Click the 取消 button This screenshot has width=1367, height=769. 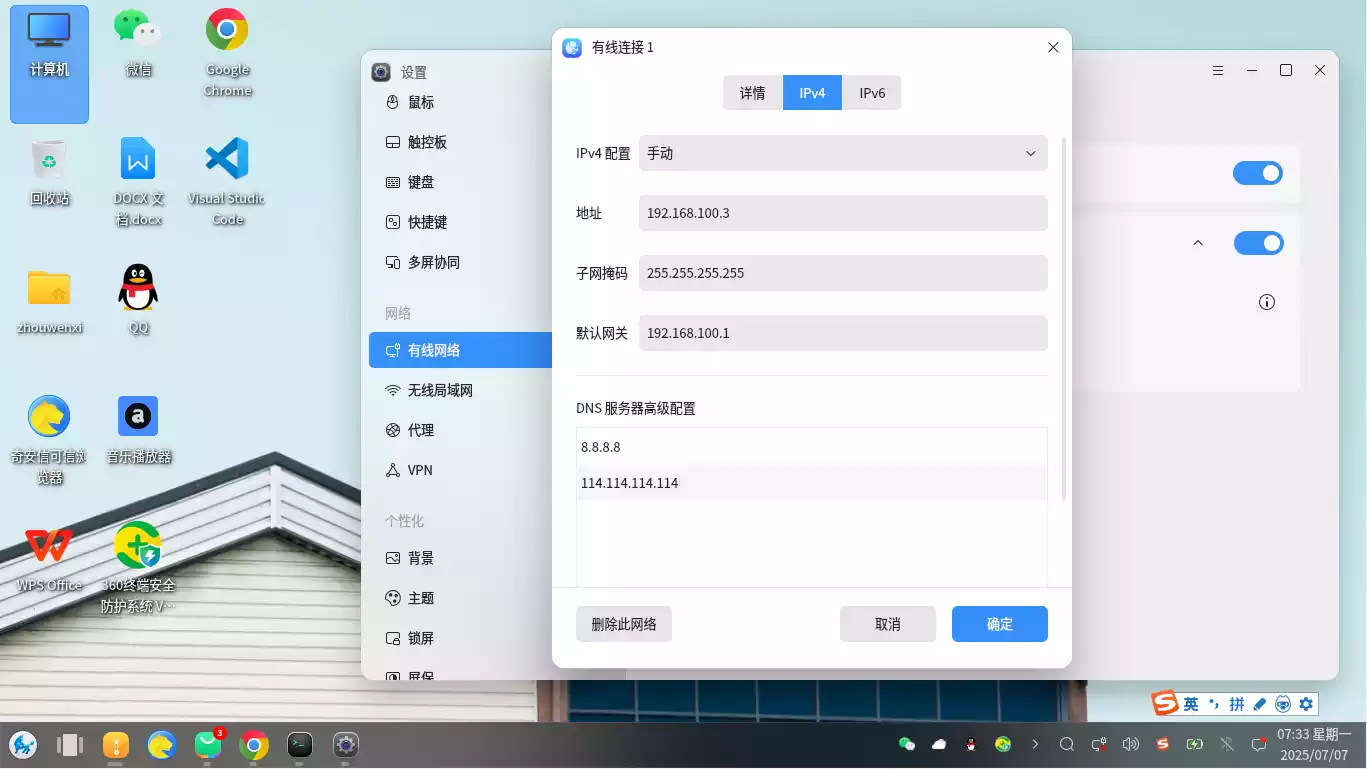point(888,624)
